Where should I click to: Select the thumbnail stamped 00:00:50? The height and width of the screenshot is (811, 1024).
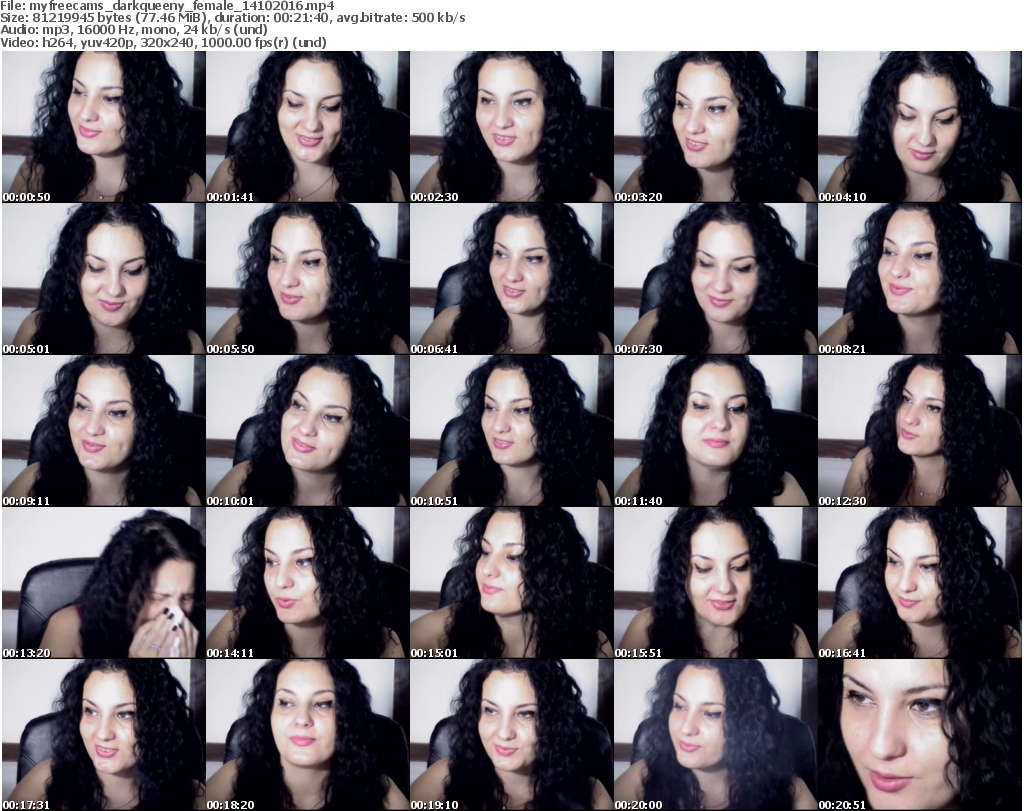pos(103,127)
